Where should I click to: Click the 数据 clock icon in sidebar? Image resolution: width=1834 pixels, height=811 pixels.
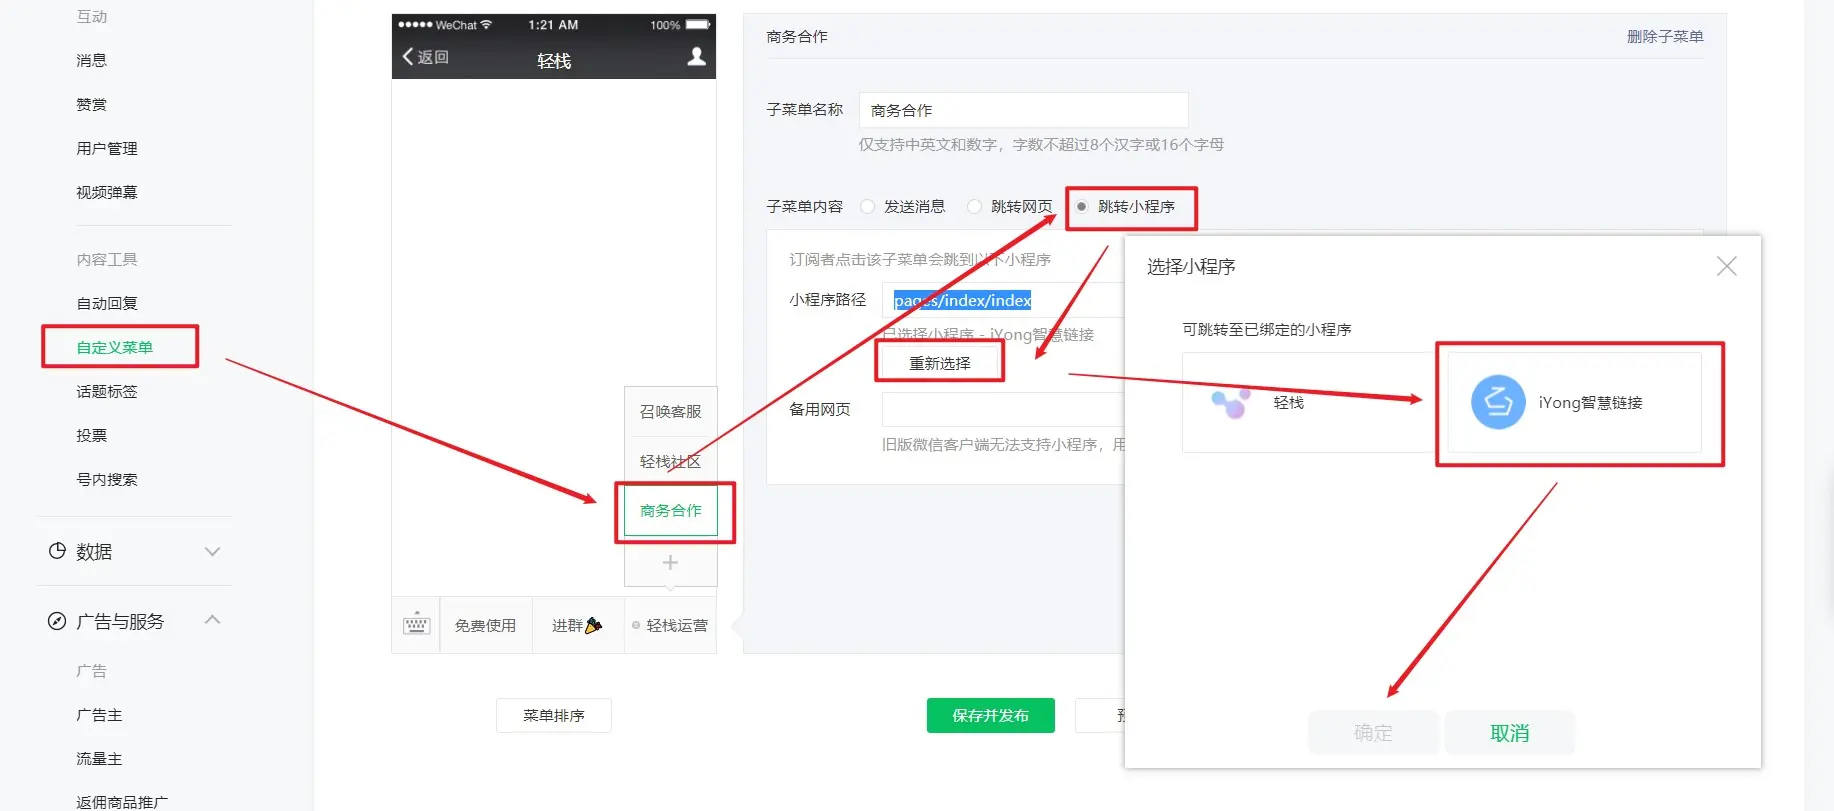tap(57, 551)
